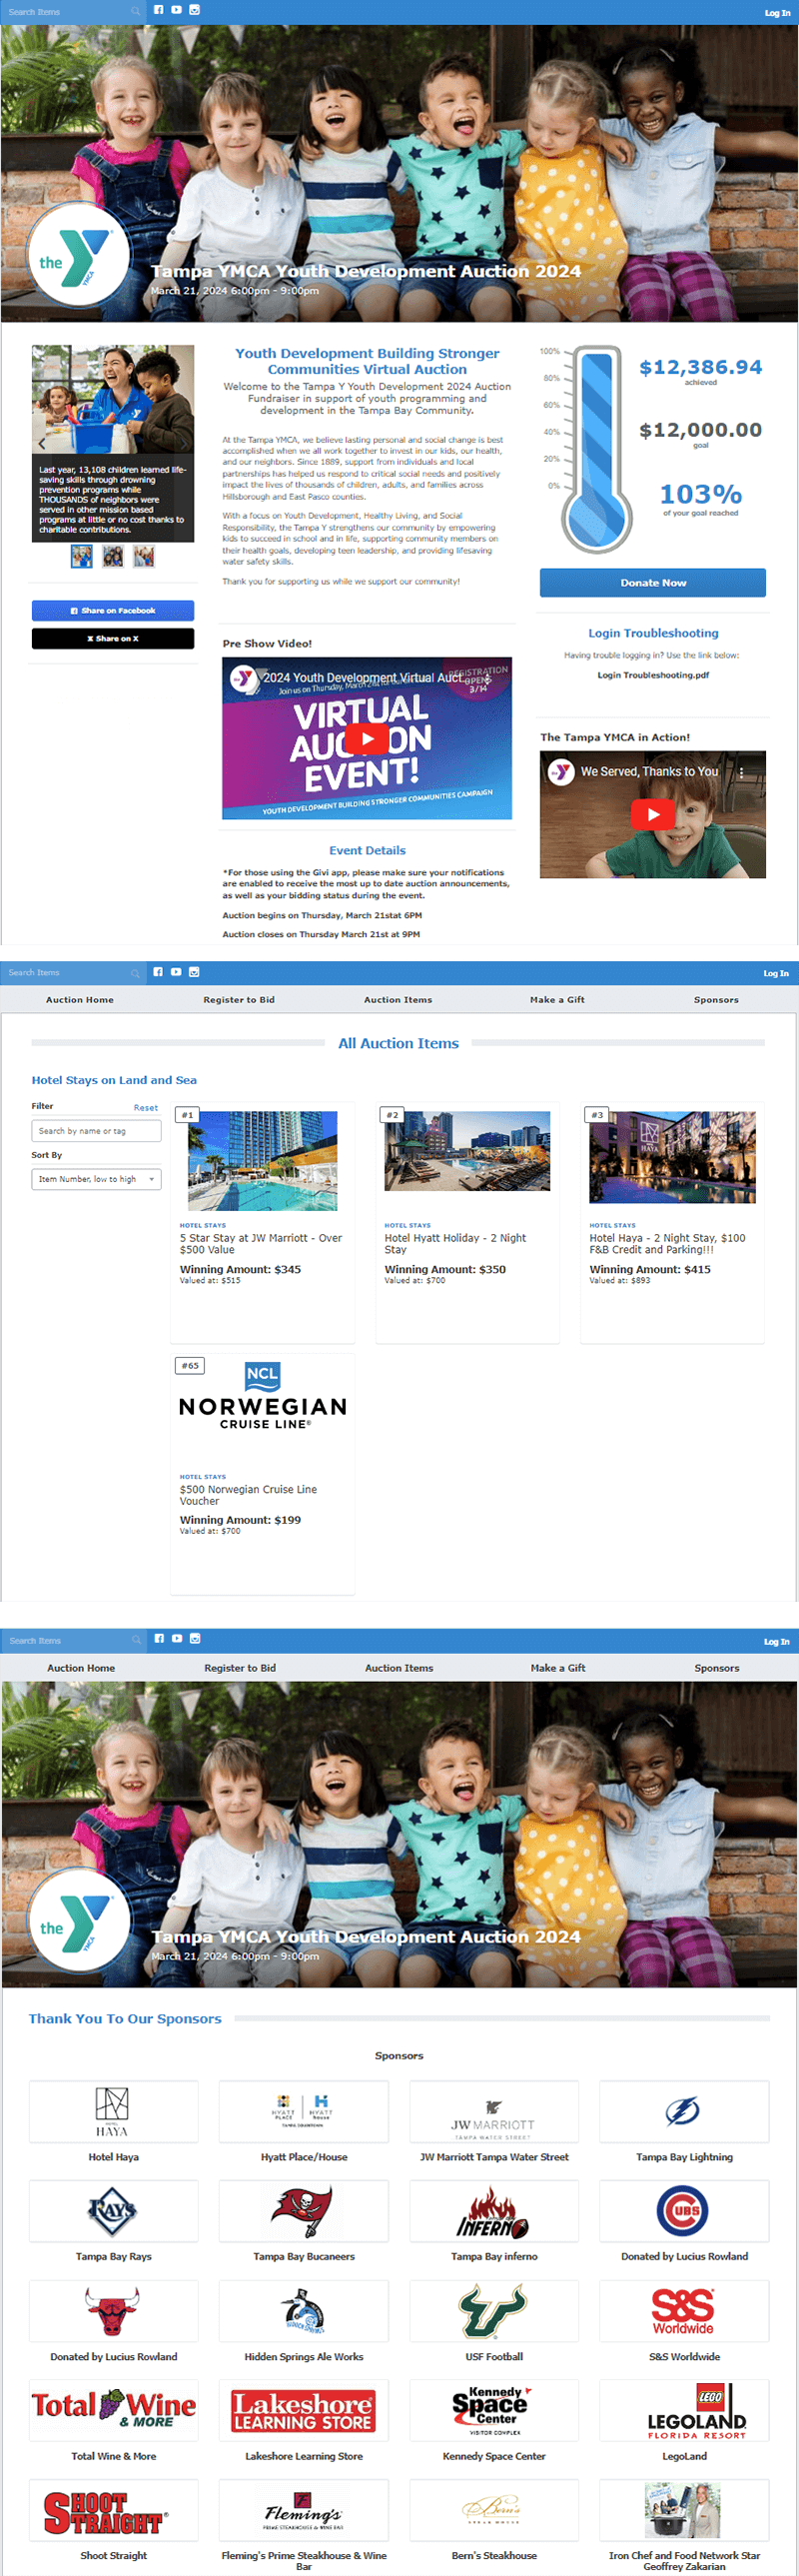Show next slide in the photo carousel
This screenshot has width=799, height=2576.
[x=184, y=443]
